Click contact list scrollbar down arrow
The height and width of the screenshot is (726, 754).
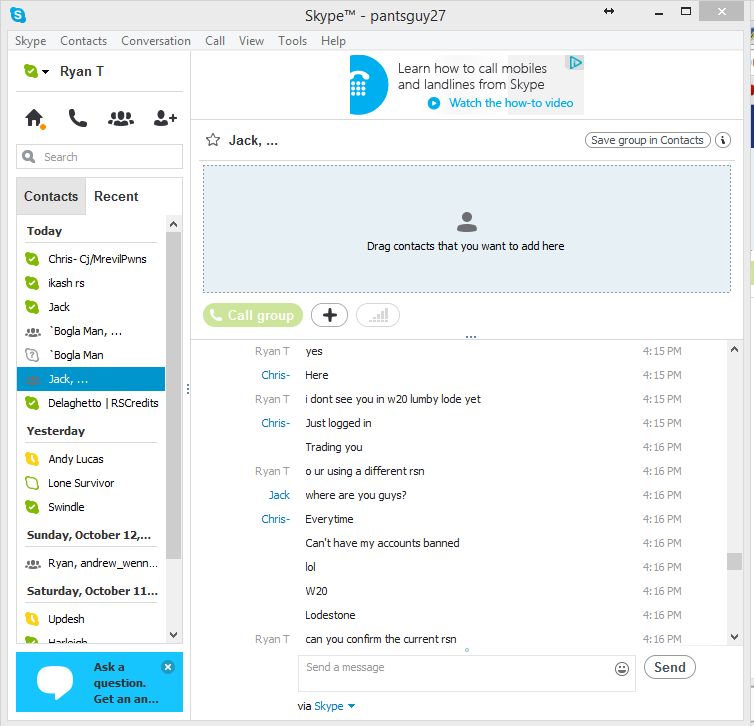click(x=174, y=635)
